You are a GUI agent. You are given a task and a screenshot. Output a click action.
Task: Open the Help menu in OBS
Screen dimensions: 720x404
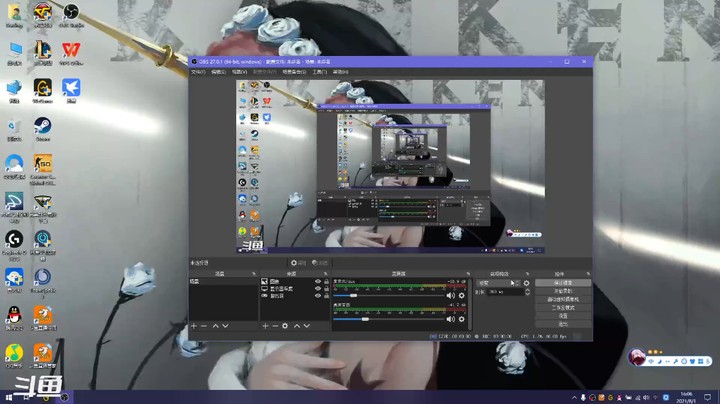(340, 72)
